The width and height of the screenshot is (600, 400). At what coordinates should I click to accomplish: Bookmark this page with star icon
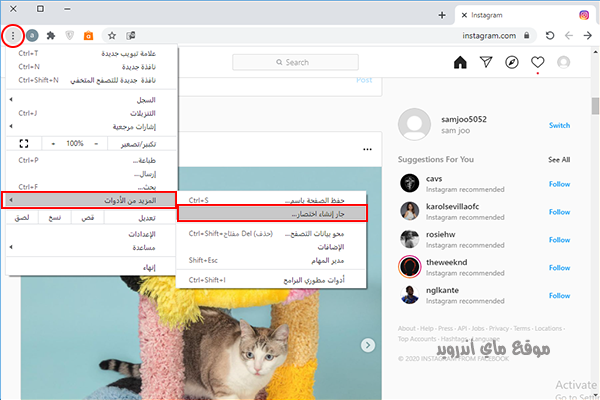pyautogui.click(x=112, y=36)
